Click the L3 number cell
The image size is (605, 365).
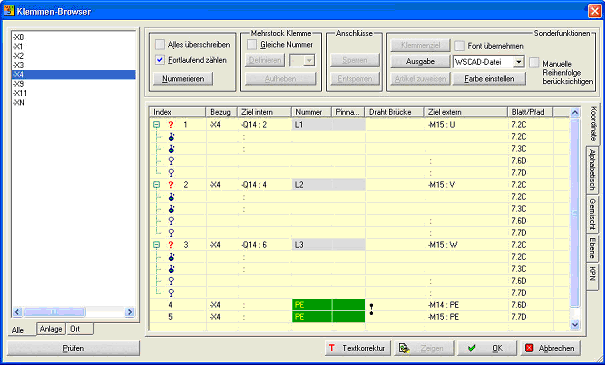[311, 245]
